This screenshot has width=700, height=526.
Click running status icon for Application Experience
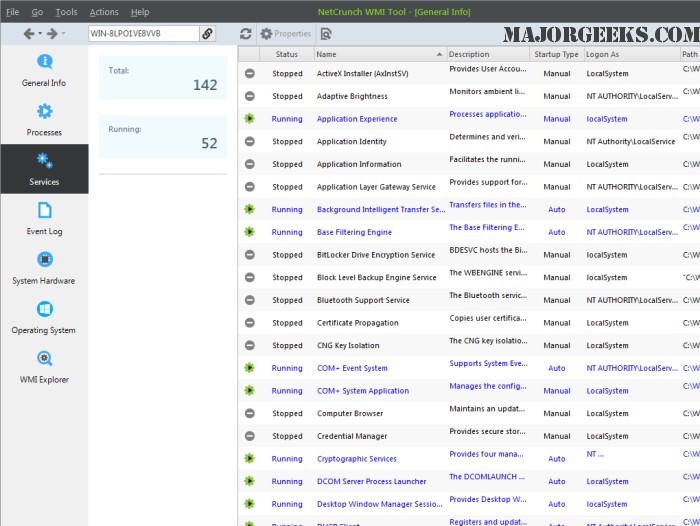[x=250, y=118]
